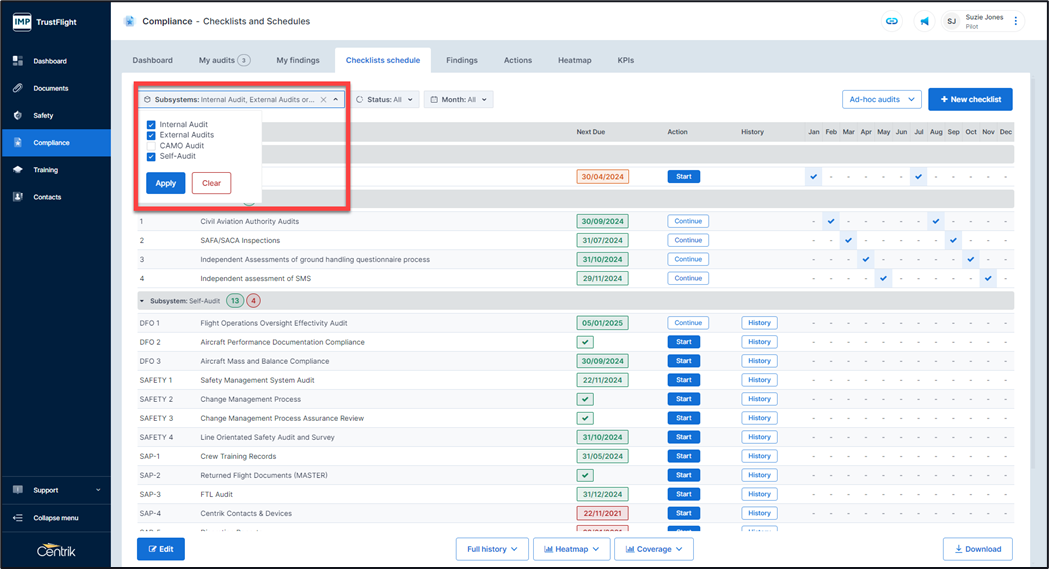Open the Safety shield icon in sidebar
The image size is (1049, 569).
(x=18, y=116)
